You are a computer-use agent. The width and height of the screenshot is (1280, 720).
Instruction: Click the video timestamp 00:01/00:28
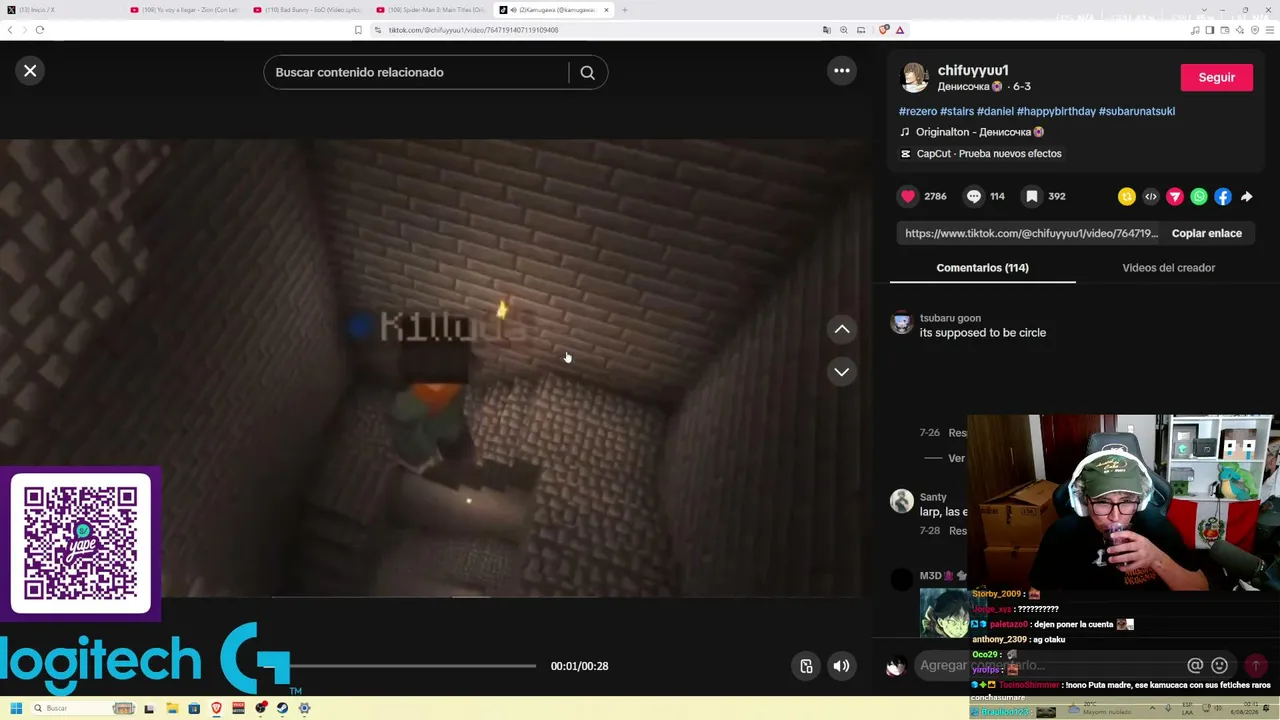(579, 666)
